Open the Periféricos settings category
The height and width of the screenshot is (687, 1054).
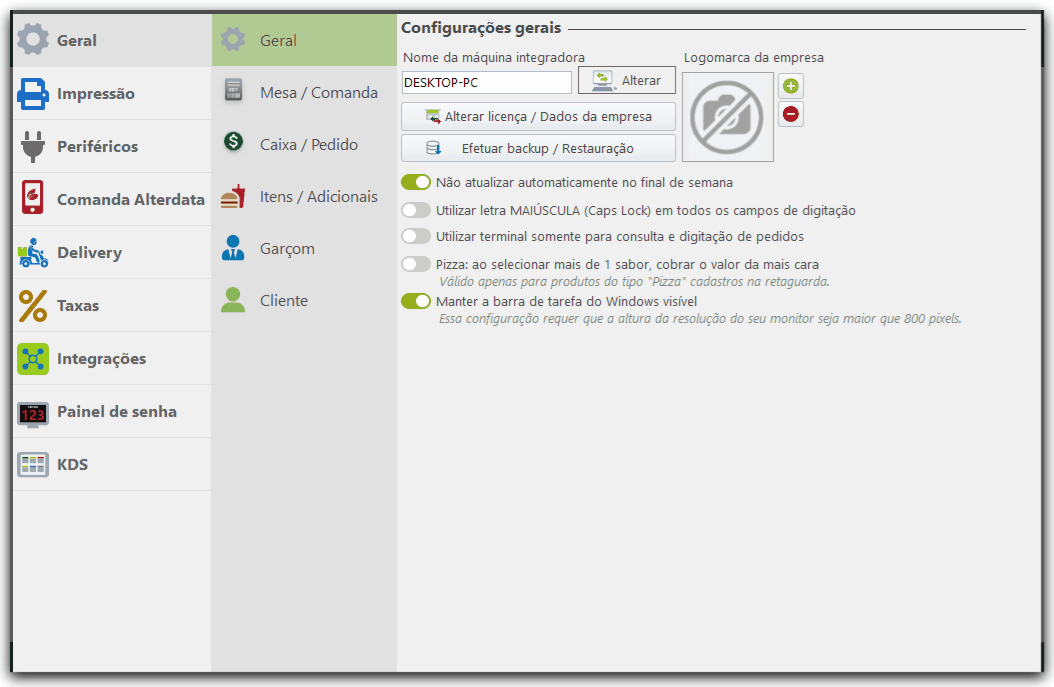tap(112, 147)
